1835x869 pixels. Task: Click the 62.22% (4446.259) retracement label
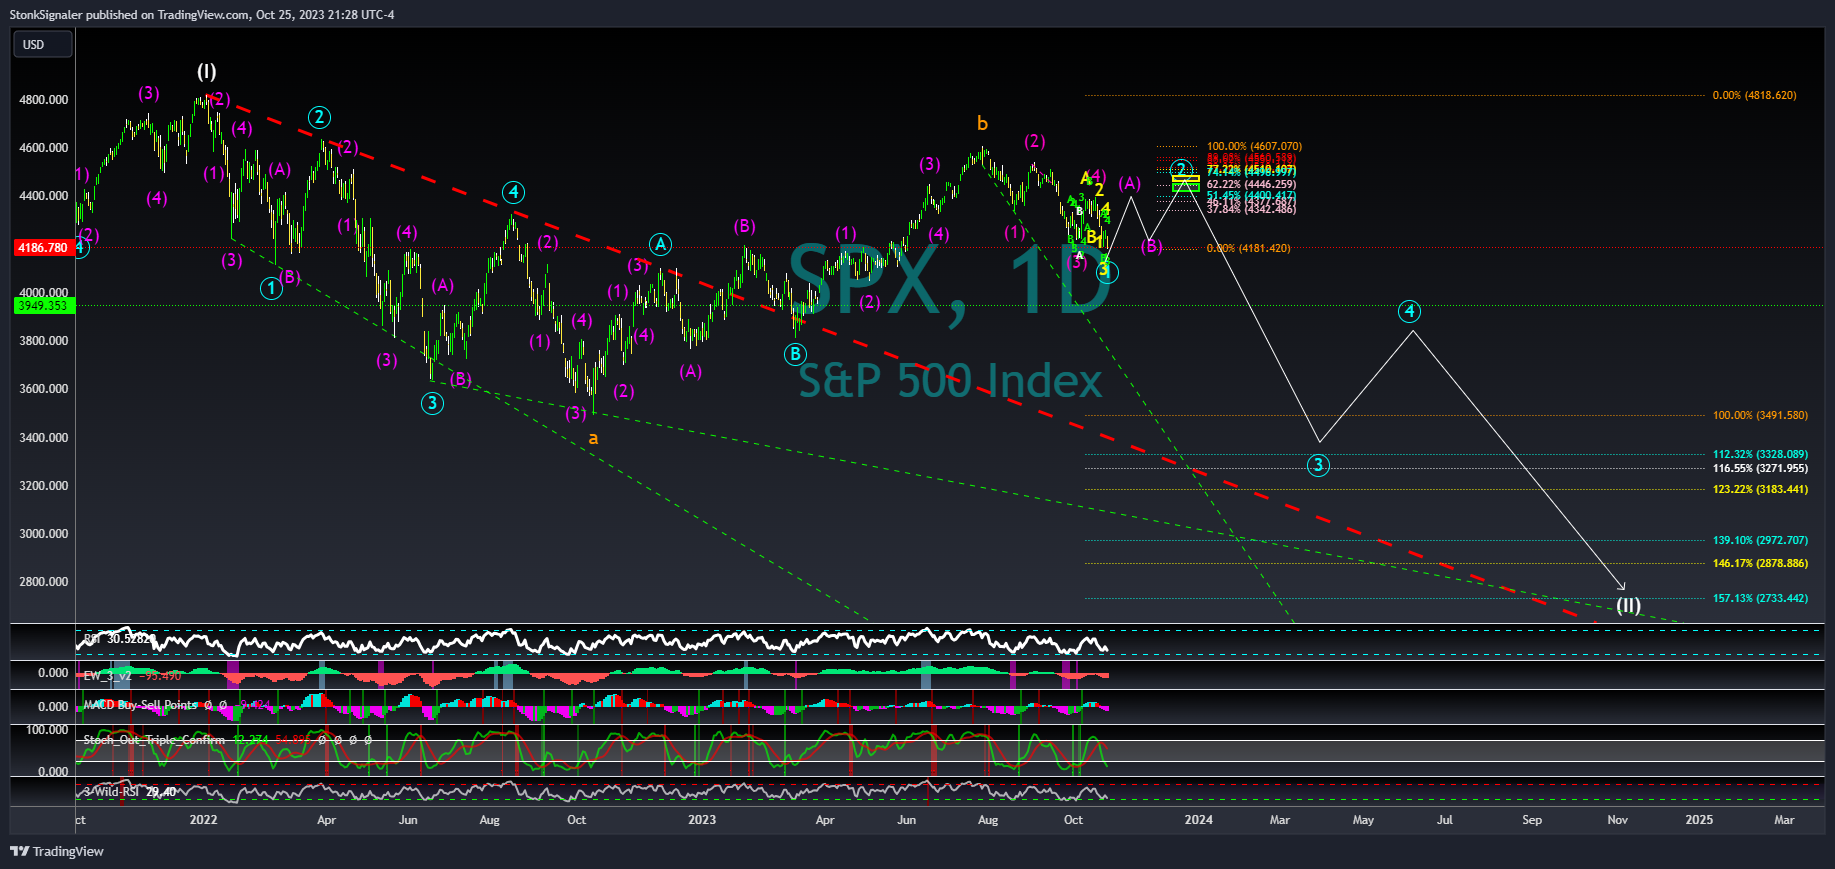click(1251, 185)
